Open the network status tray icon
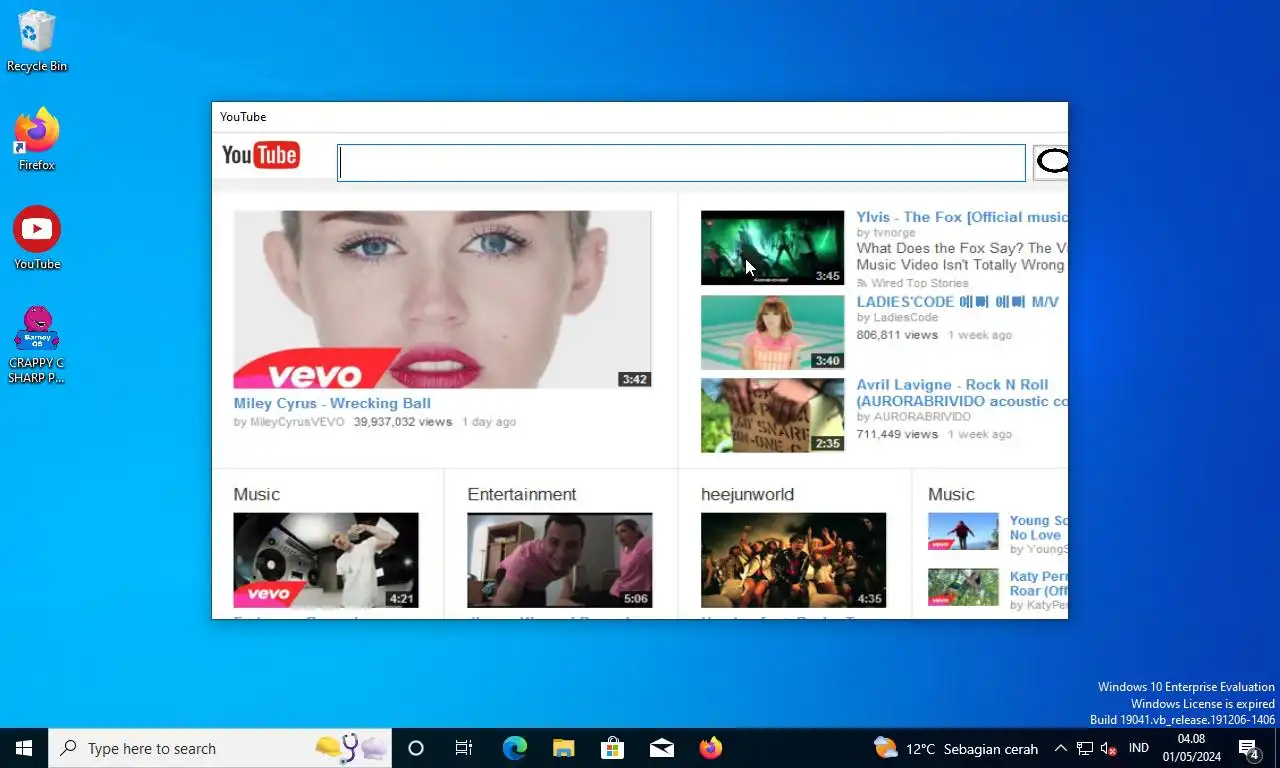This screenshot has width=1280, height=768. coord(1085,748)
